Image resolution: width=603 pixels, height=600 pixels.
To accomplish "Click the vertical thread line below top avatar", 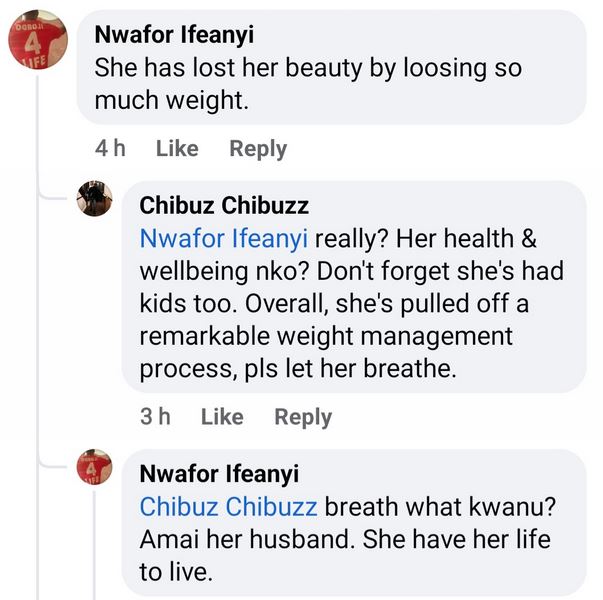I will (37, 300).
